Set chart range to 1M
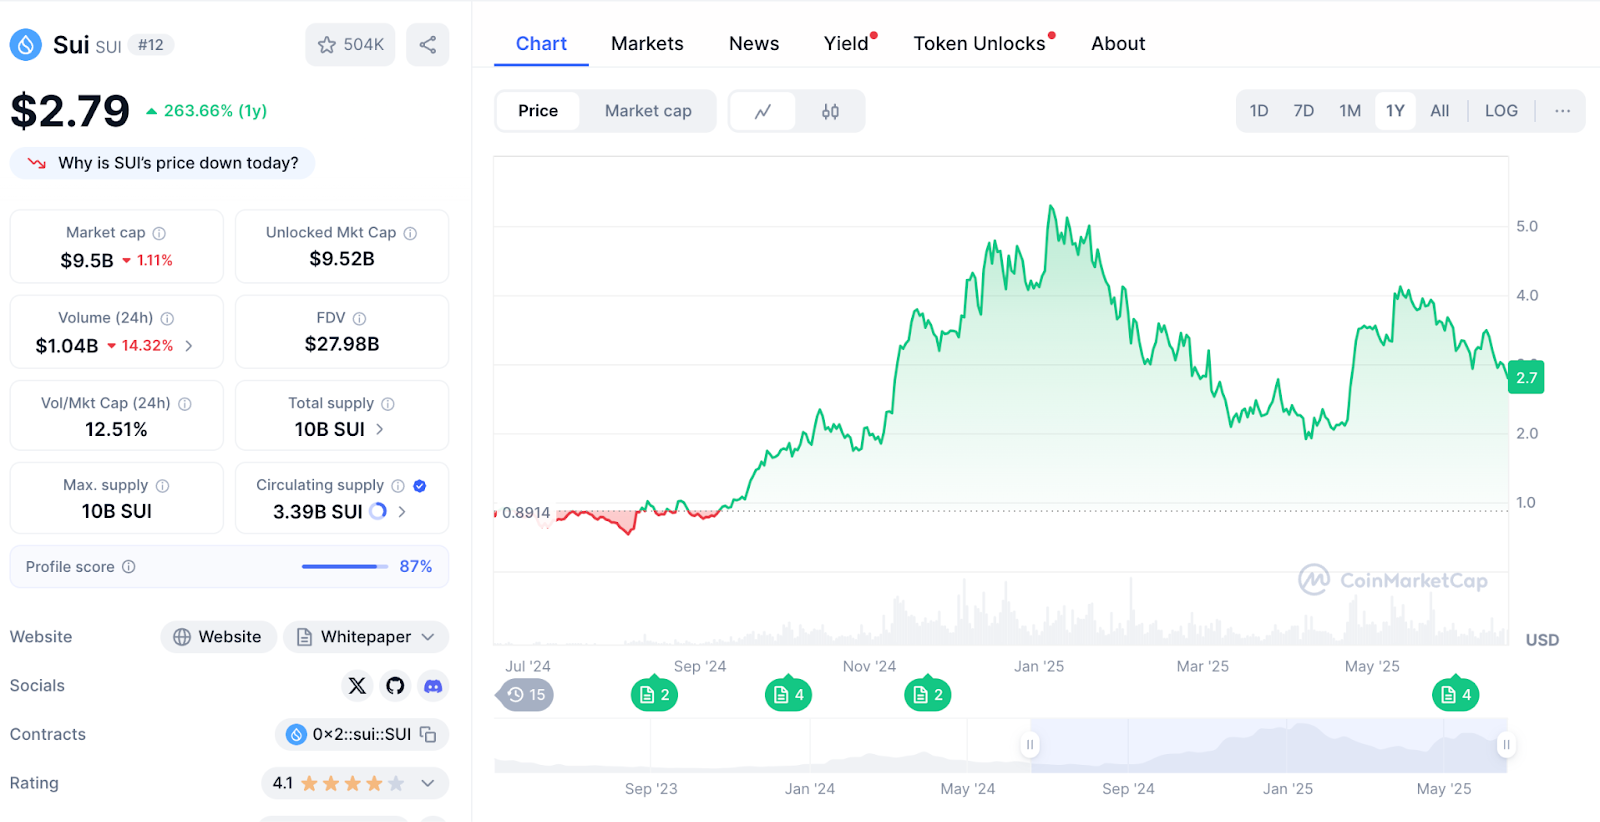Viewport: 1600px width, 822px height. [1350, 111]
